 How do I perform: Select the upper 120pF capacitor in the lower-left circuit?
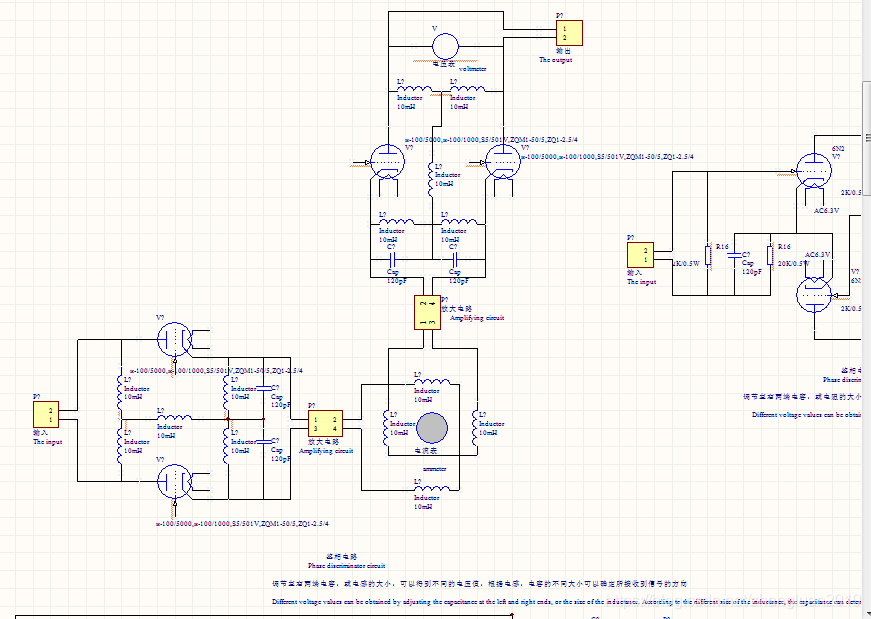click(x=264, y=387)
